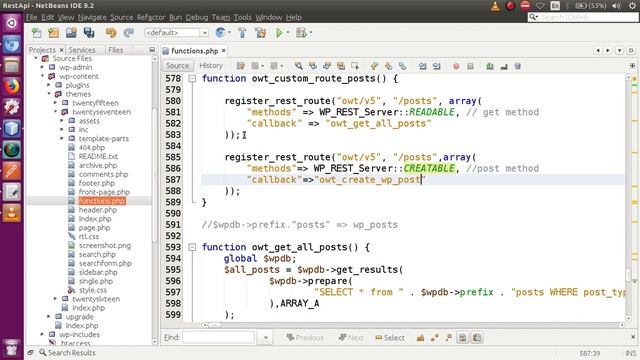Toggle Regular Expression in find bar
The height and width of the screenshot is (360, 640).
449,338
